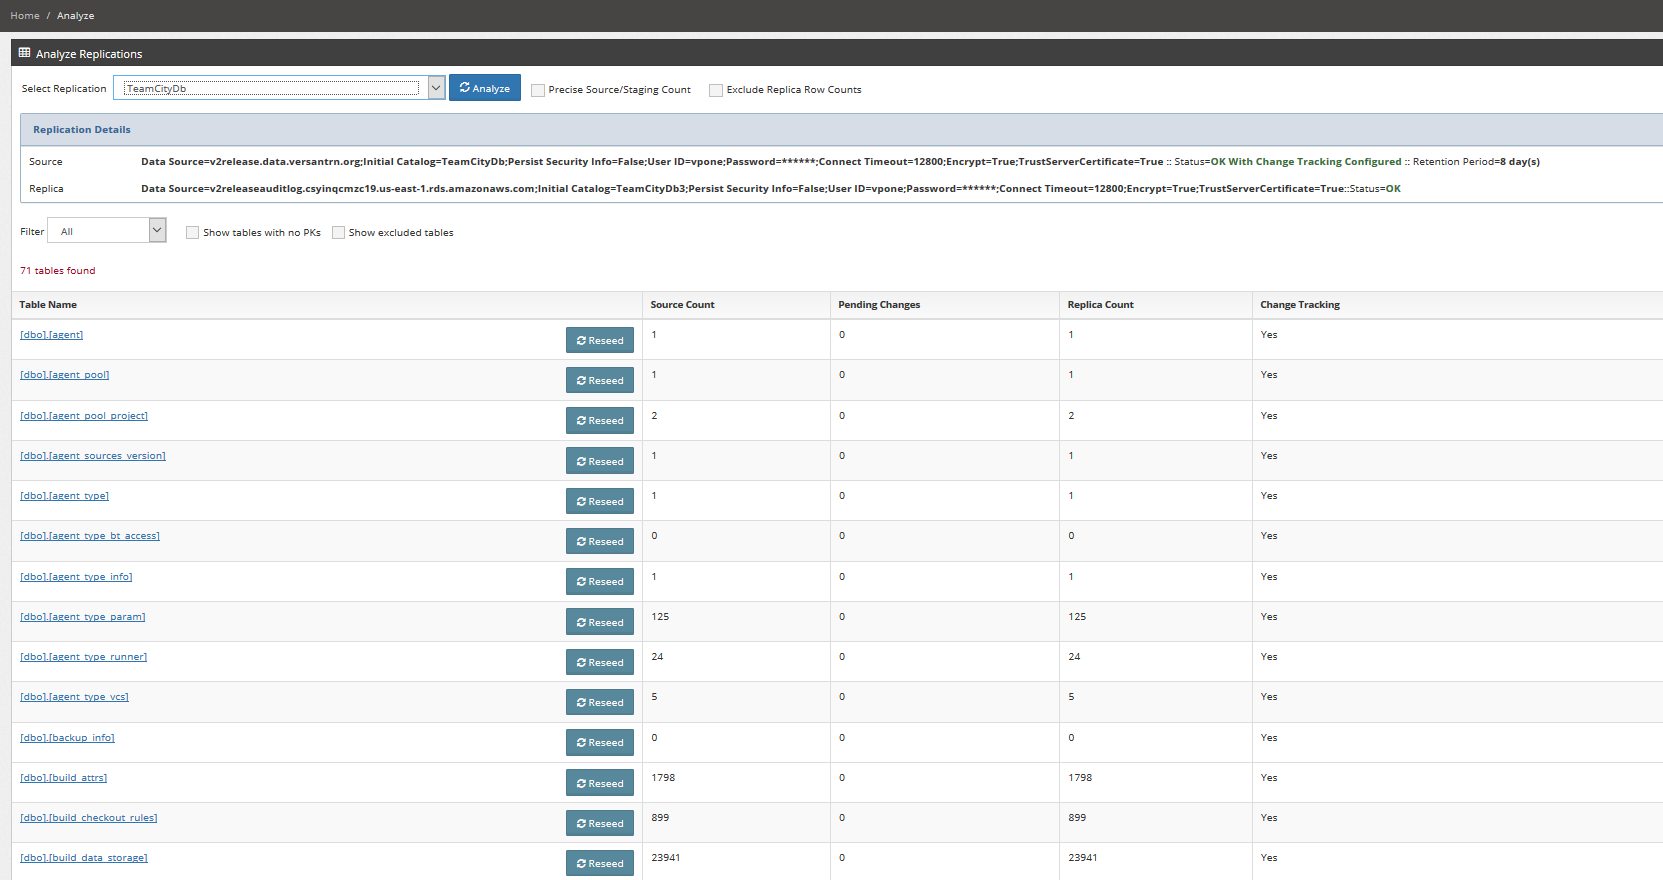This screenshot has height=880, width=1663.
Task: Reseed the agent_type_param table
Action: [600, 622]
